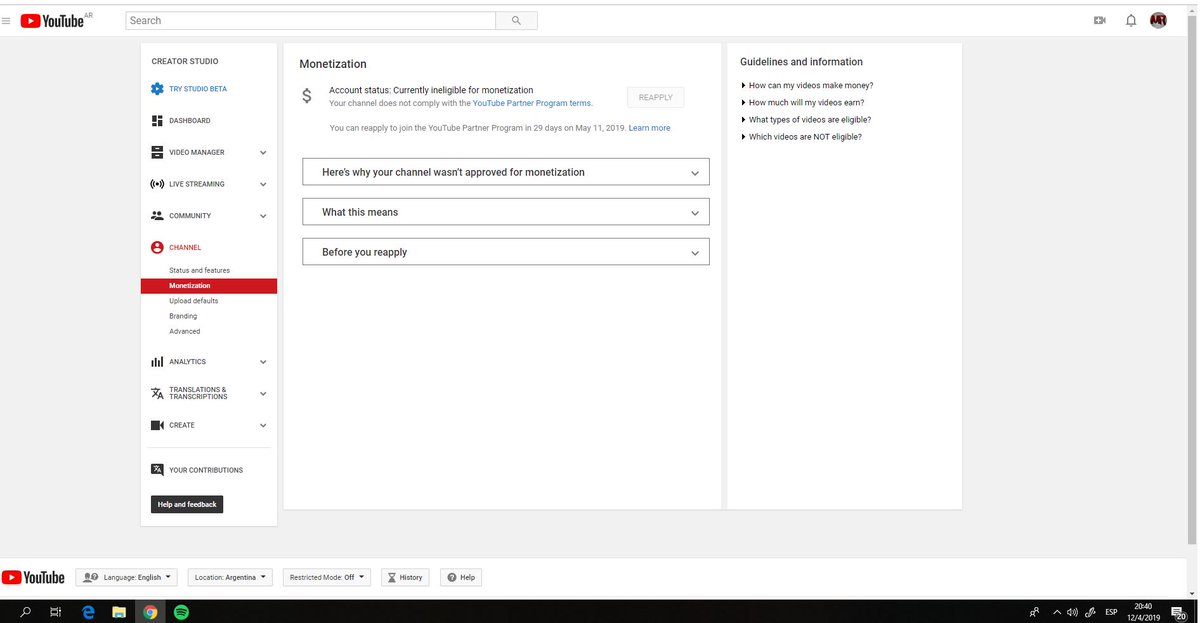The height and width of the screenshot is (623, 1200).
Task: Follow the Learn more link
Action: tap(650, 128)
